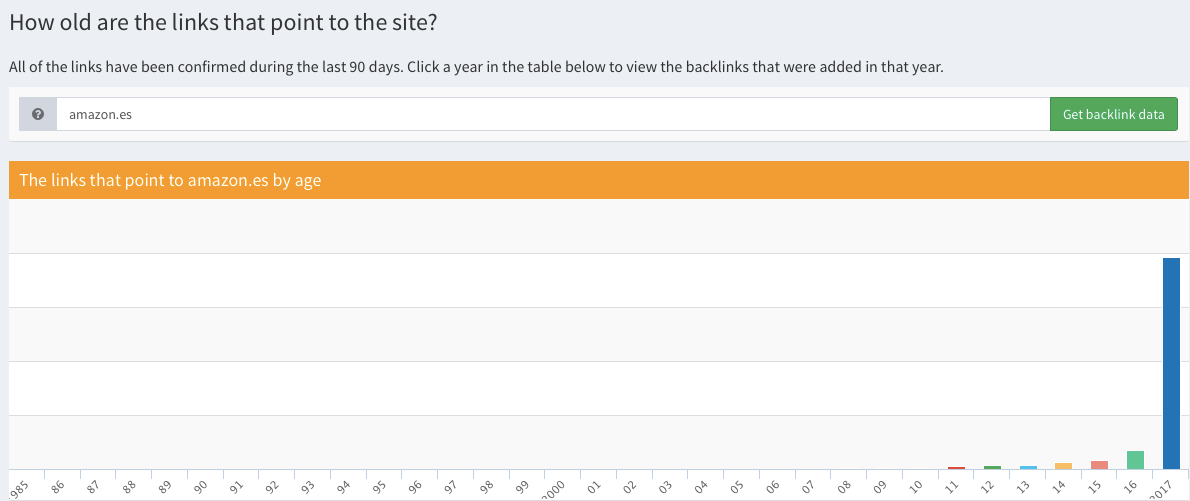Click the light blue 13 bar
Viewport: 1190px width, 501px height.
(x=1028, y=467)
